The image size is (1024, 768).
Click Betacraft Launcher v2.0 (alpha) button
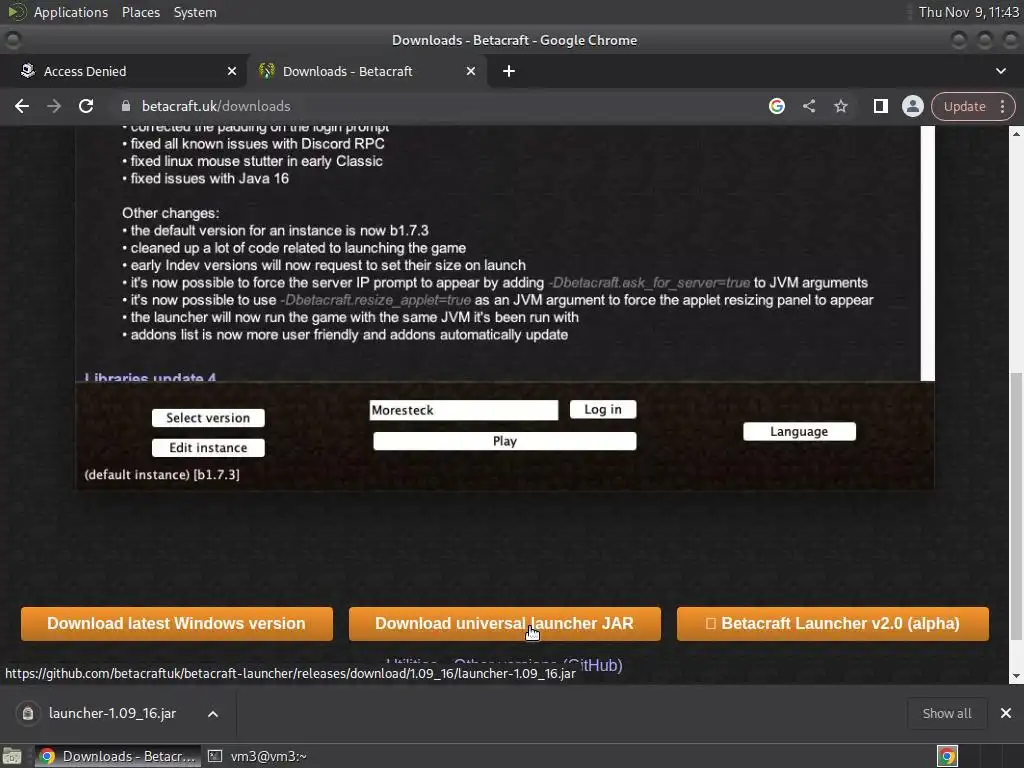(833, 624)
